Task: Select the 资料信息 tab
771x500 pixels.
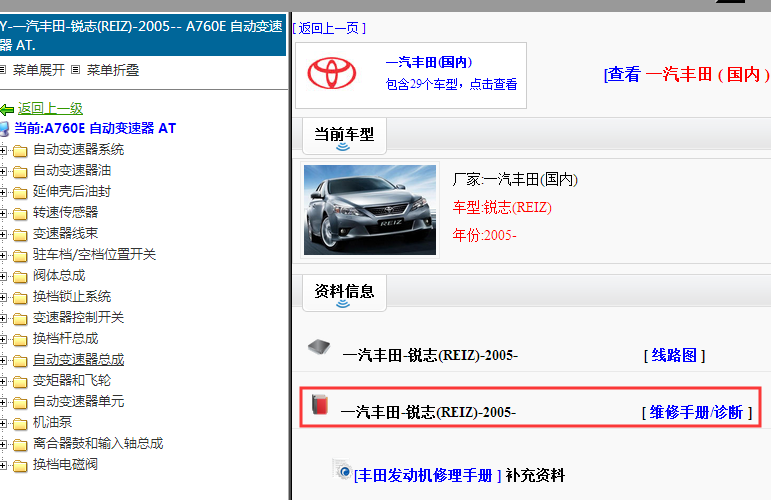Action: click(x=344, y=293)
